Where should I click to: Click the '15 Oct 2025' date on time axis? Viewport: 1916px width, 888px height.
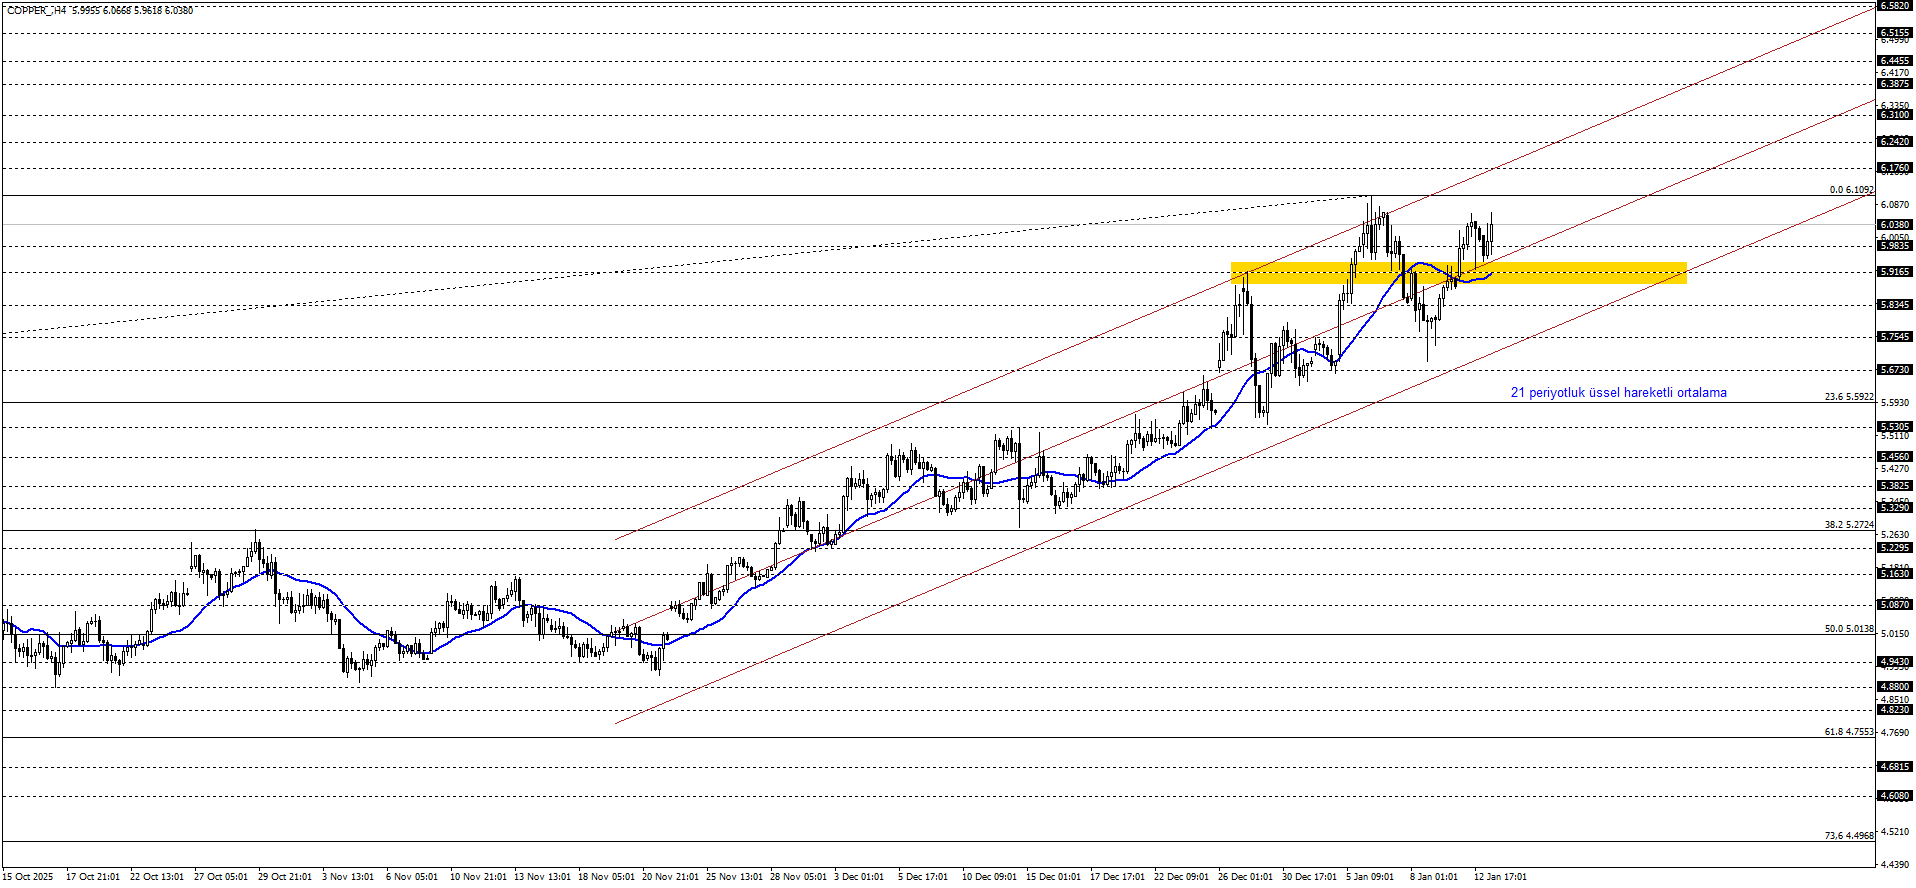tap(28, 877)
